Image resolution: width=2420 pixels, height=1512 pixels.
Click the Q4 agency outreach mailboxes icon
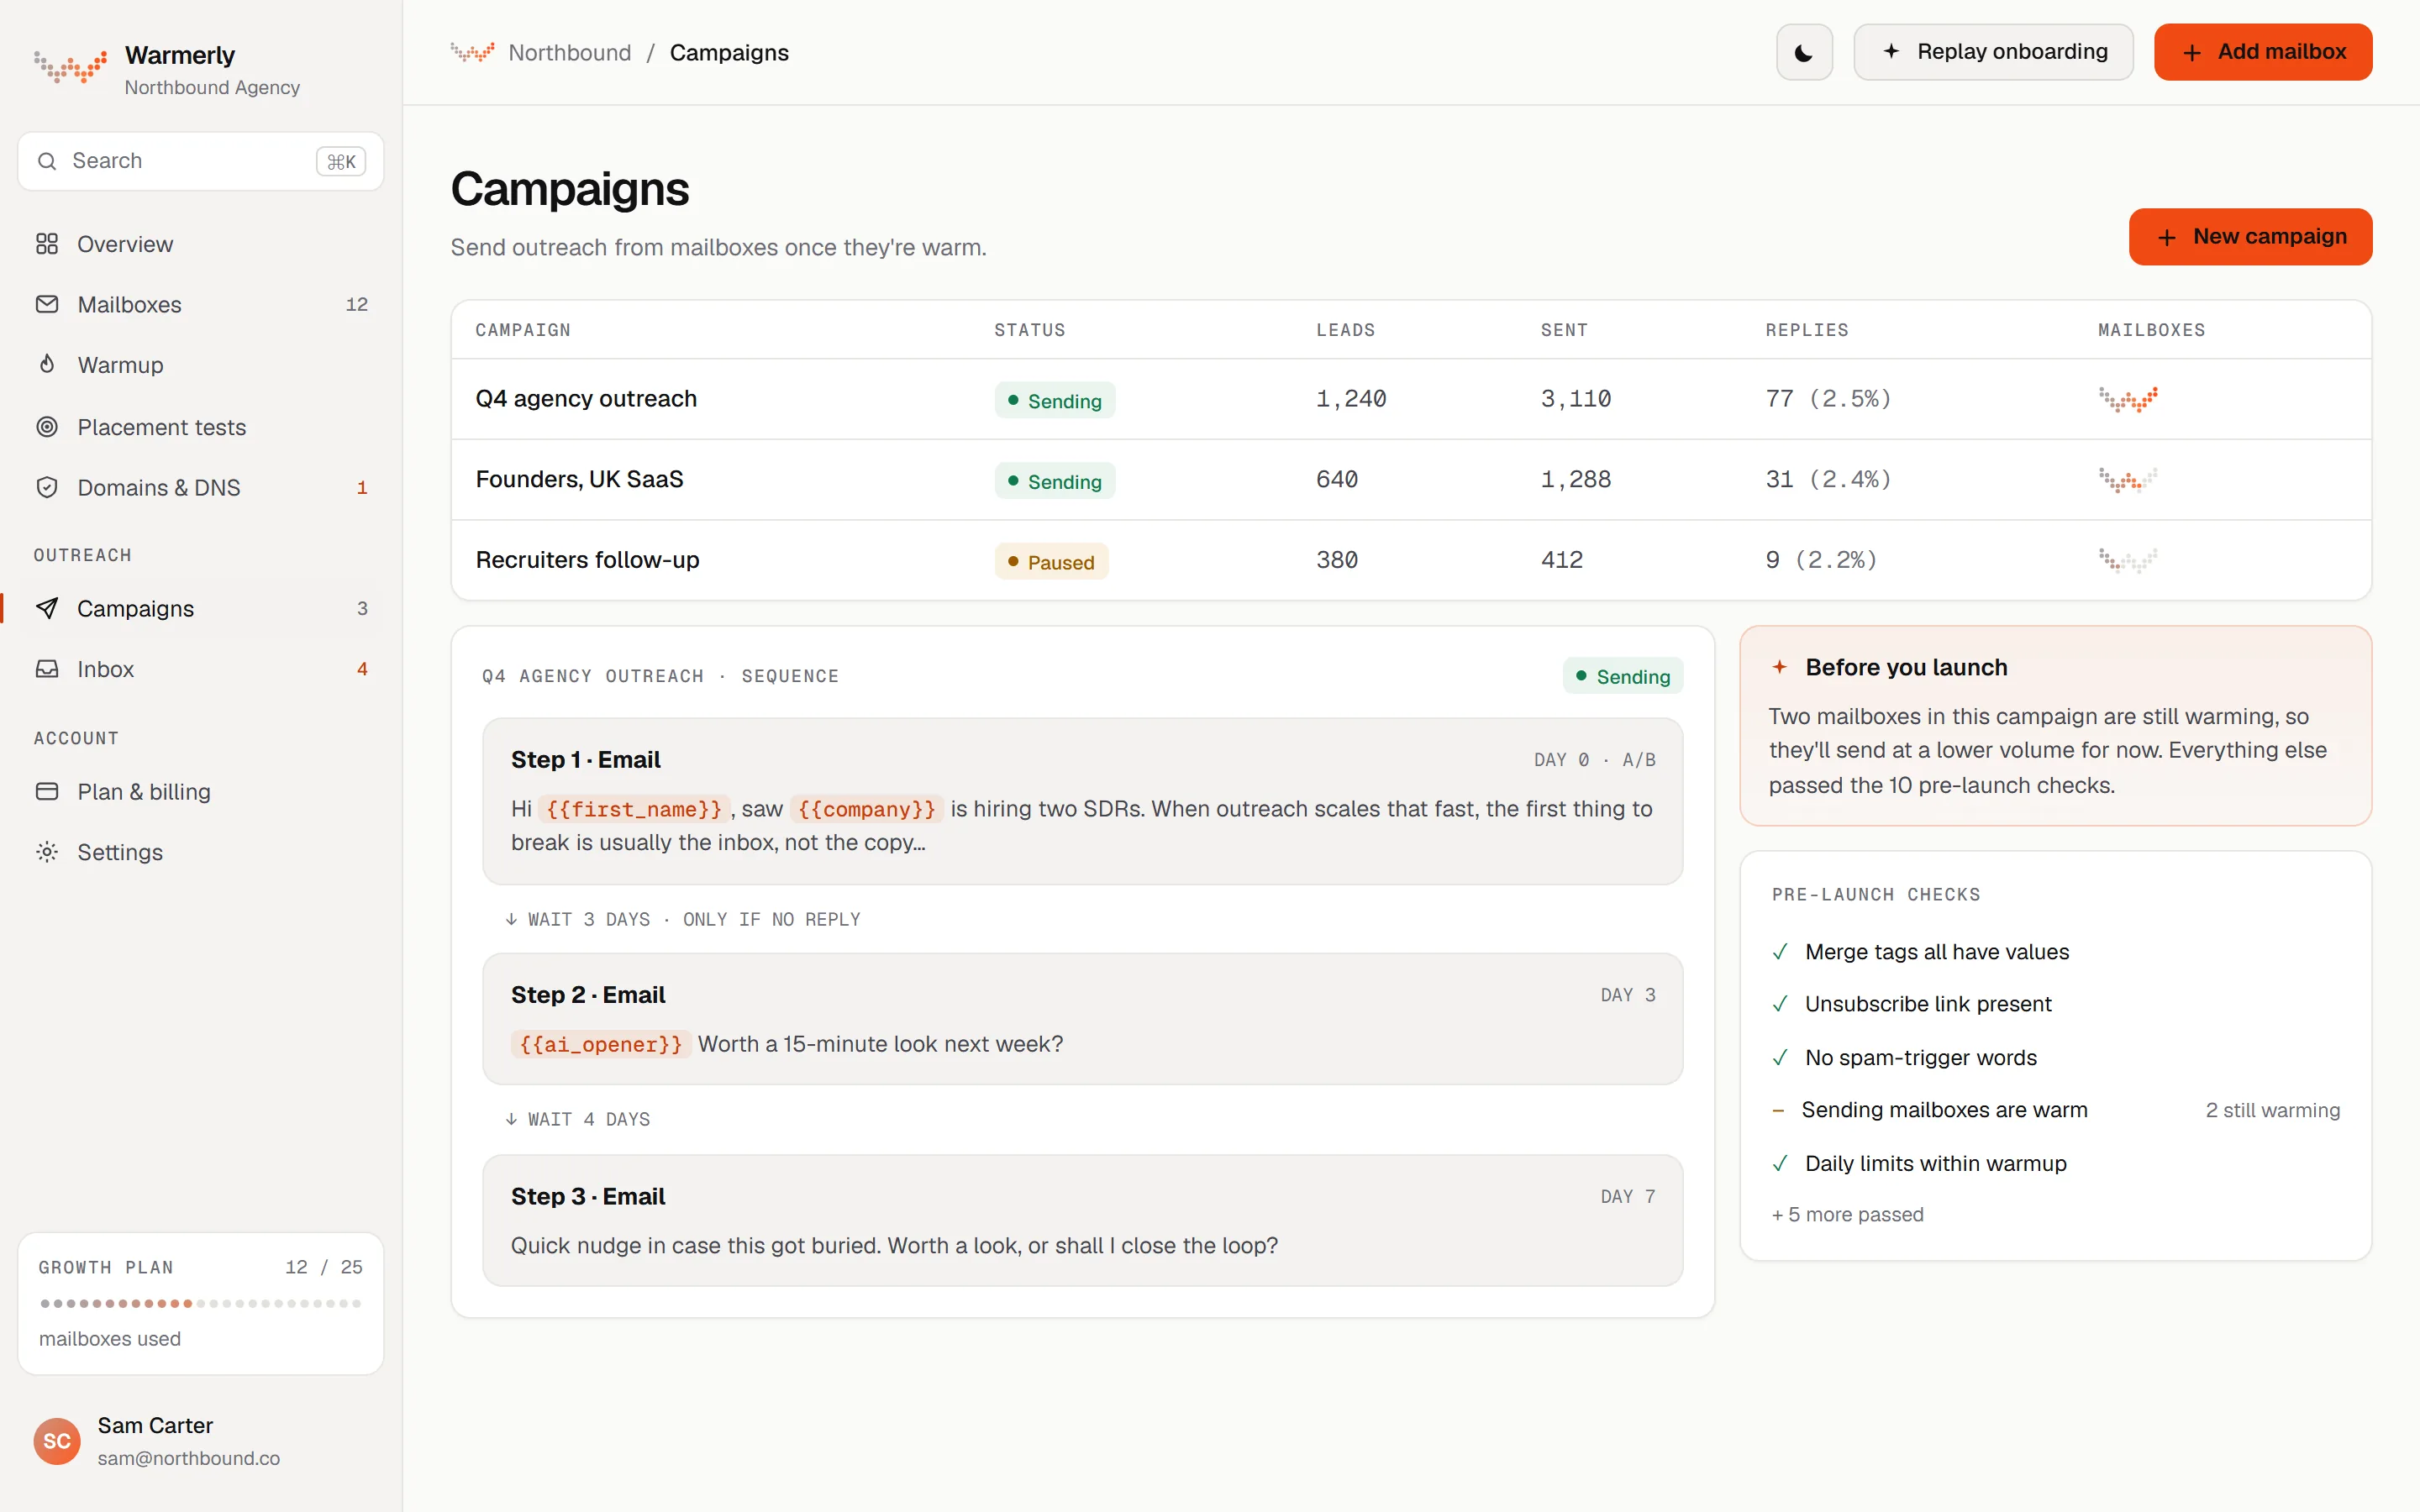pyautogui.click(x=2128, y=399)
